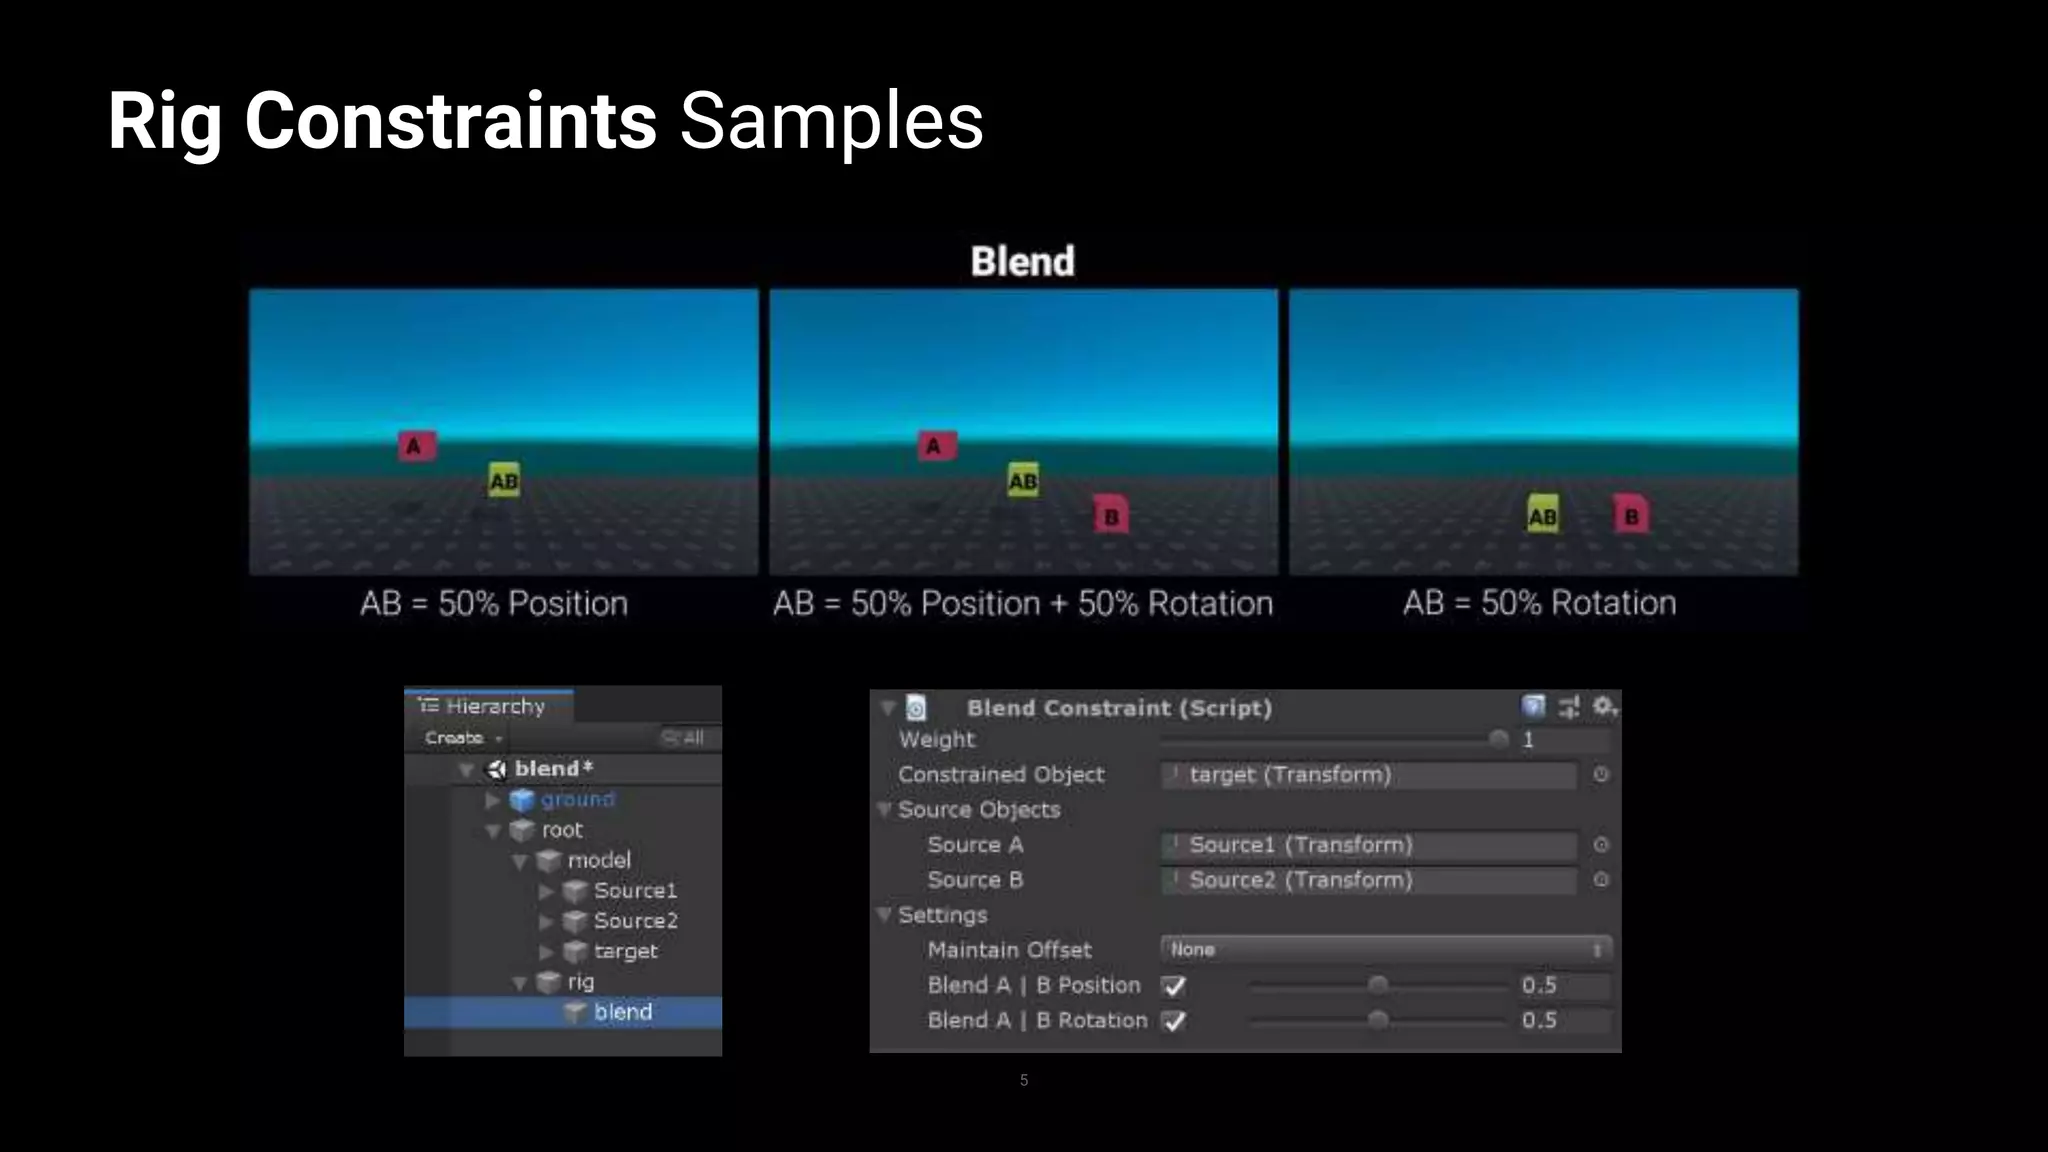Screen dimensions: 2048x1152
Task: Expand the Source2 object in Hierarchy
Action: 546,921
